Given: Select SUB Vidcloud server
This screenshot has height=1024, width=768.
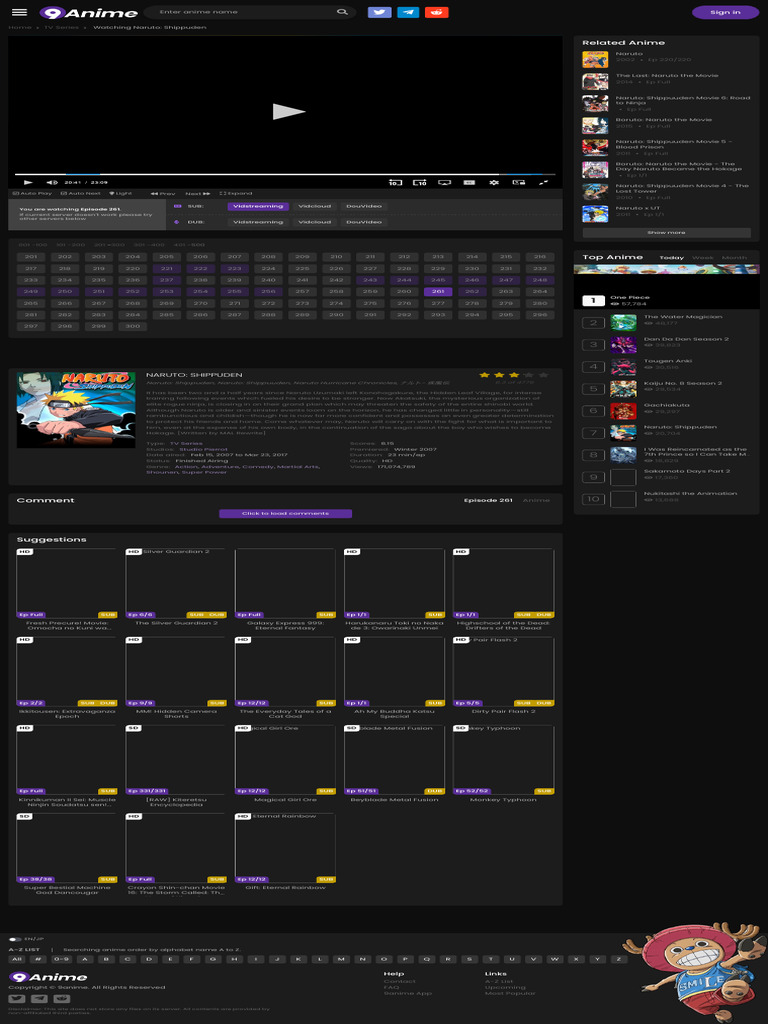Looking at the screenshot, I should pos(315,206).
